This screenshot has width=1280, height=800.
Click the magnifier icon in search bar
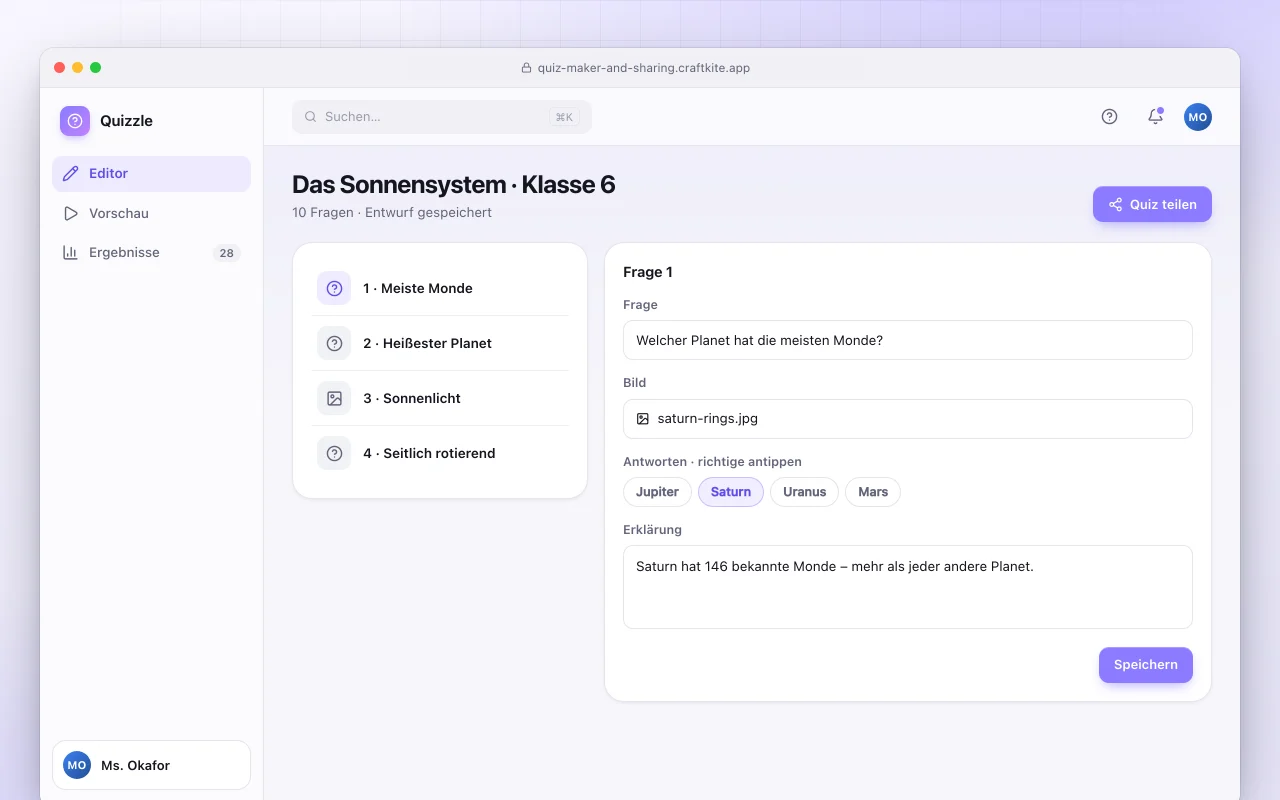tap(311, 117)
